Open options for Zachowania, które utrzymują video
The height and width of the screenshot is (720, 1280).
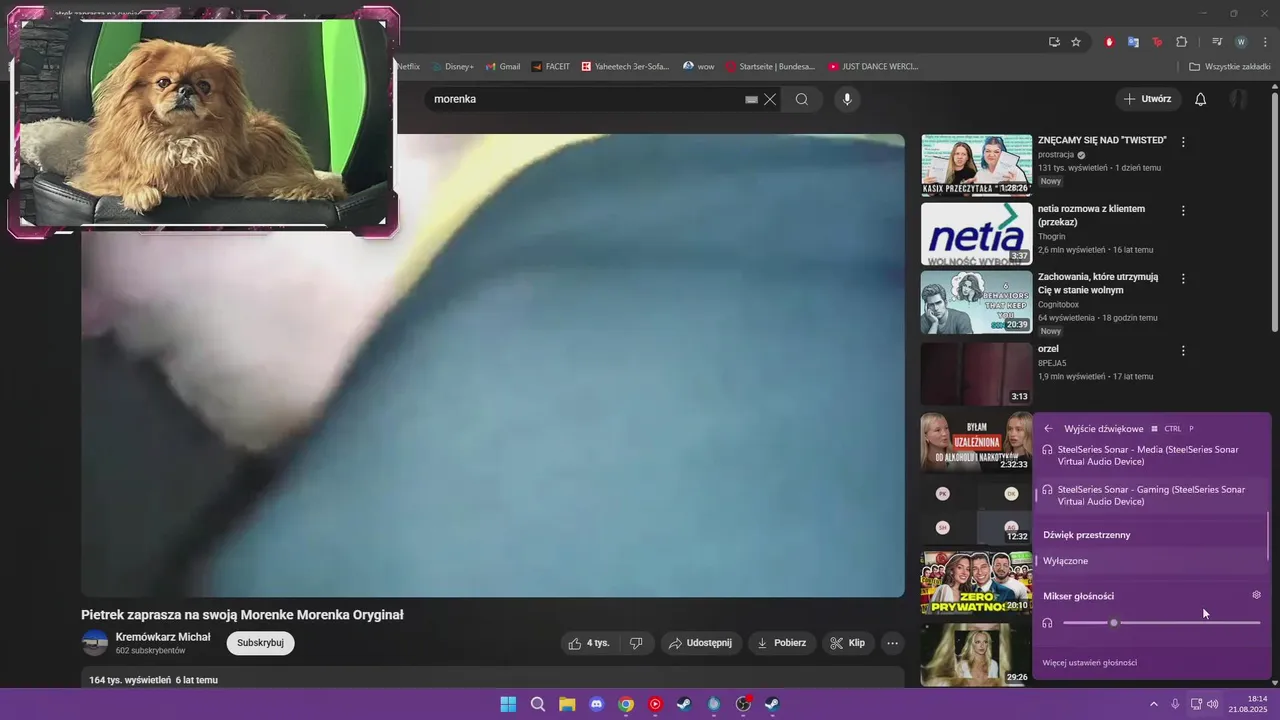click(1183, 279)
